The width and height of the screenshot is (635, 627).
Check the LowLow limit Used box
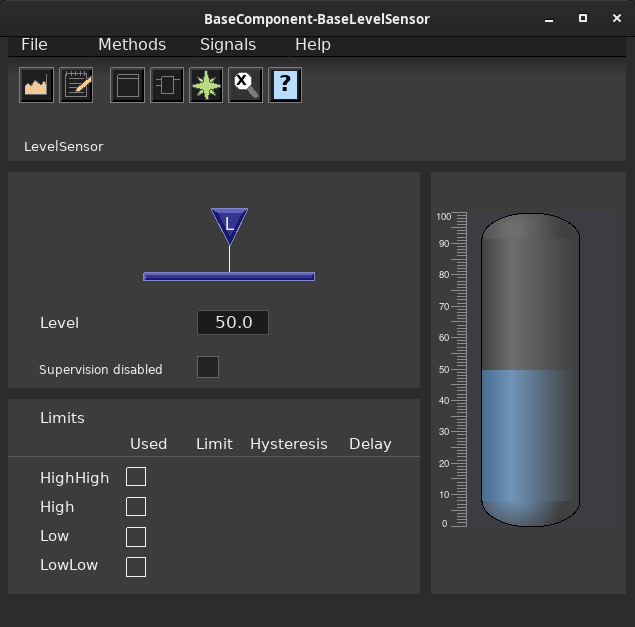[x=136, y=567]
